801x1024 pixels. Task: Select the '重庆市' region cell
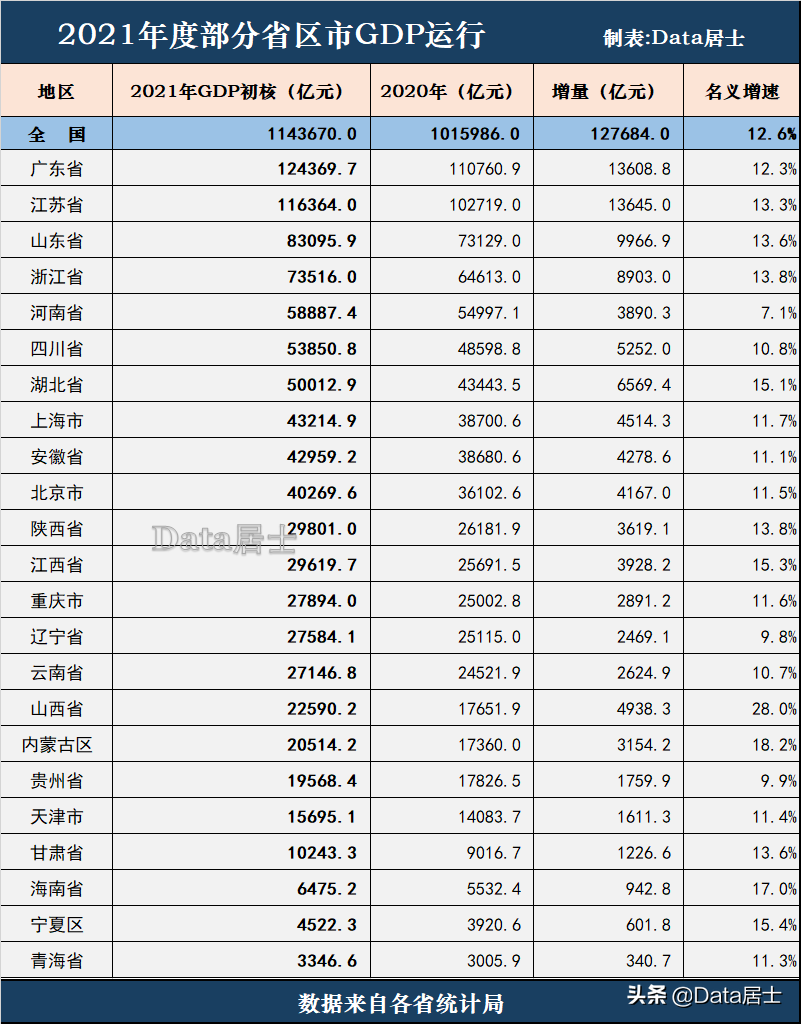(x=57, y=600)
